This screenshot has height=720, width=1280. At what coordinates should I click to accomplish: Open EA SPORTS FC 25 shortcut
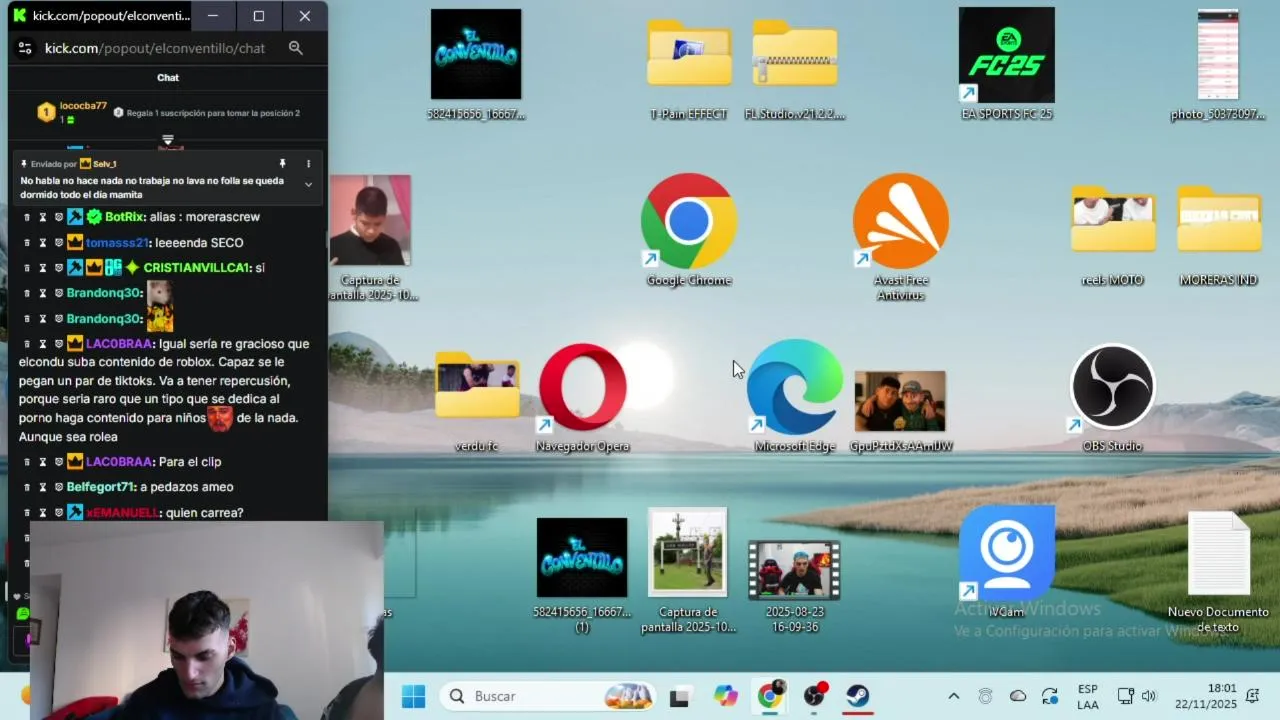1007,64
